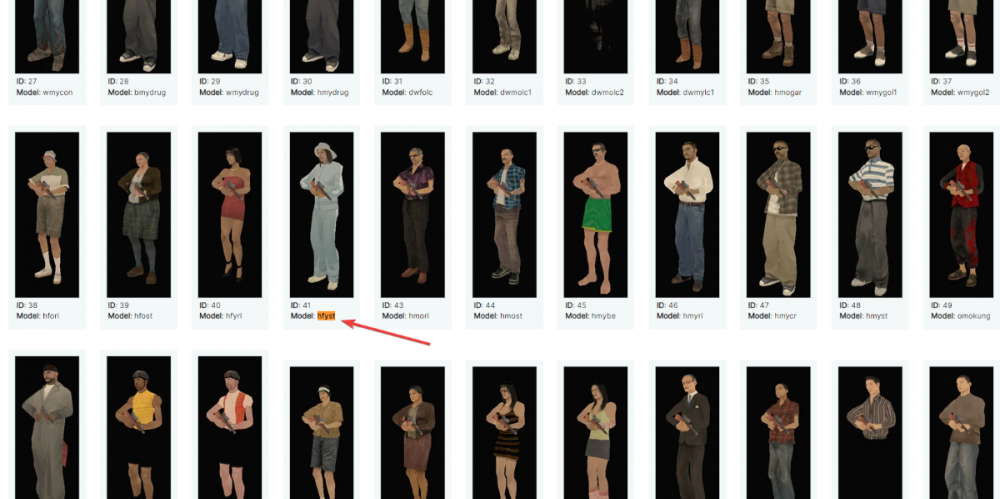The height and width of the screenshot is (499, 1000).
Task: Select the grey coverall man skin image
Action: [x=47, y=428]
